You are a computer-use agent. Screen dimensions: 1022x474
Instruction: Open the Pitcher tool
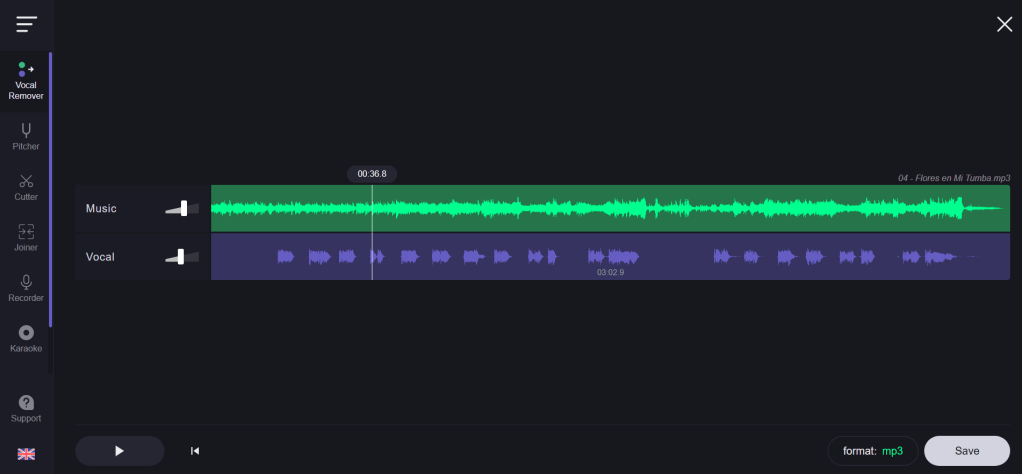26,136
